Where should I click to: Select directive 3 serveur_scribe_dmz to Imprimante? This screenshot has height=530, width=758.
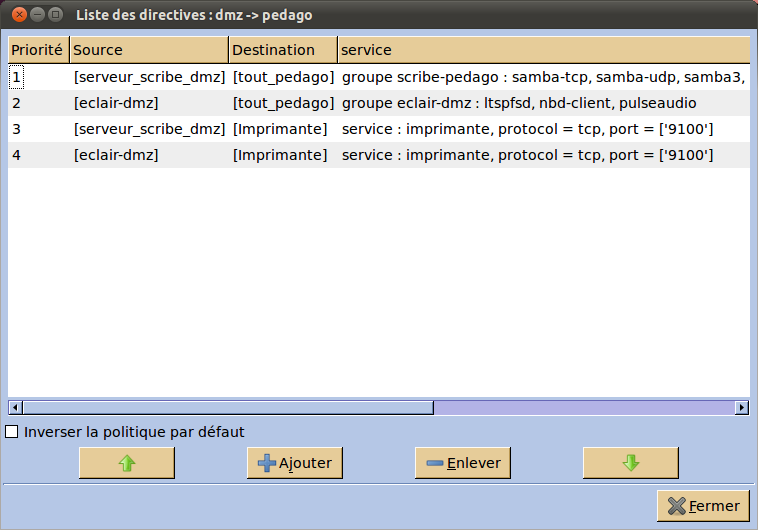(x=379, y=129)
